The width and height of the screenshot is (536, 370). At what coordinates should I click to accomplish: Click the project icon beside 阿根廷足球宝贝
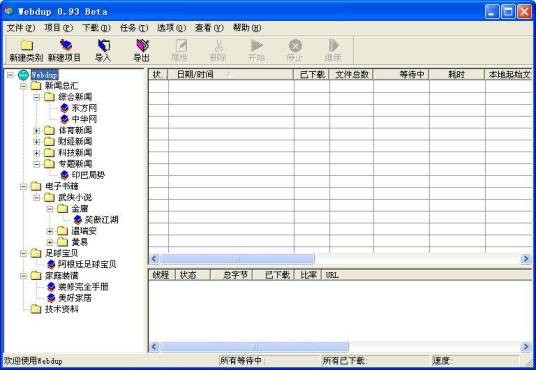point(51,264)
